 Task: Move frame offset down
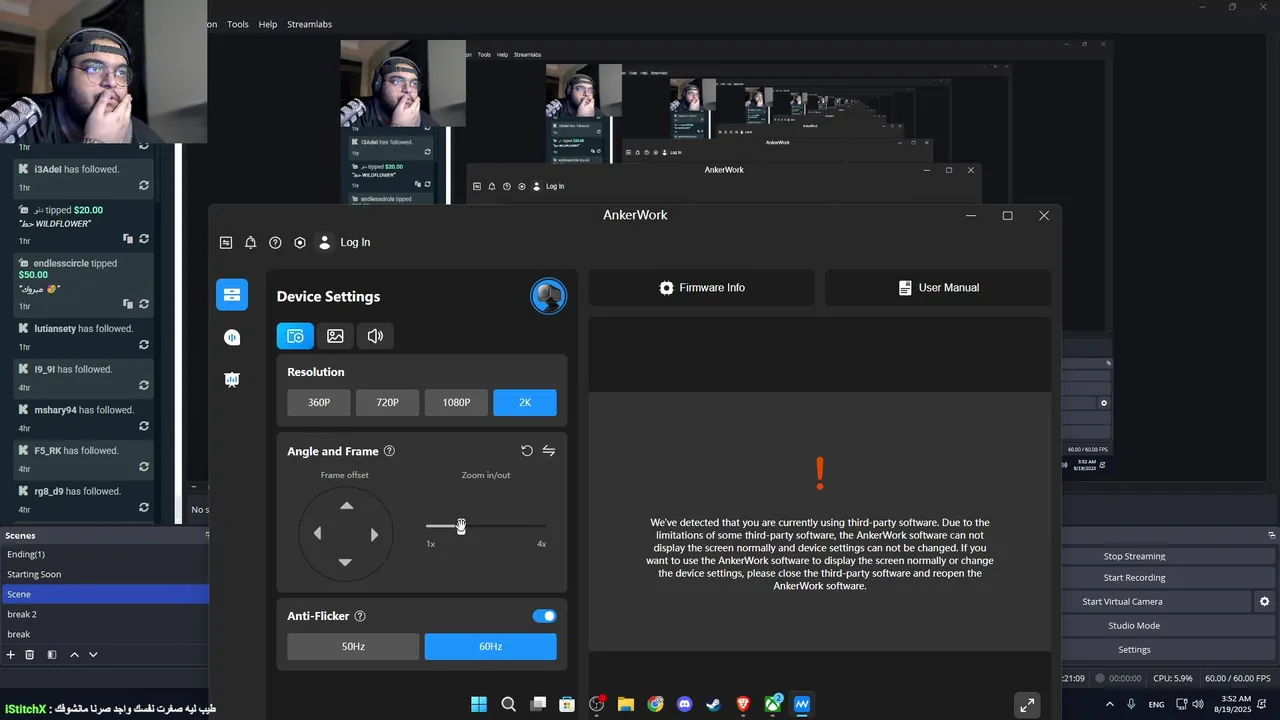pyautogui.click(x=345, y=562)
